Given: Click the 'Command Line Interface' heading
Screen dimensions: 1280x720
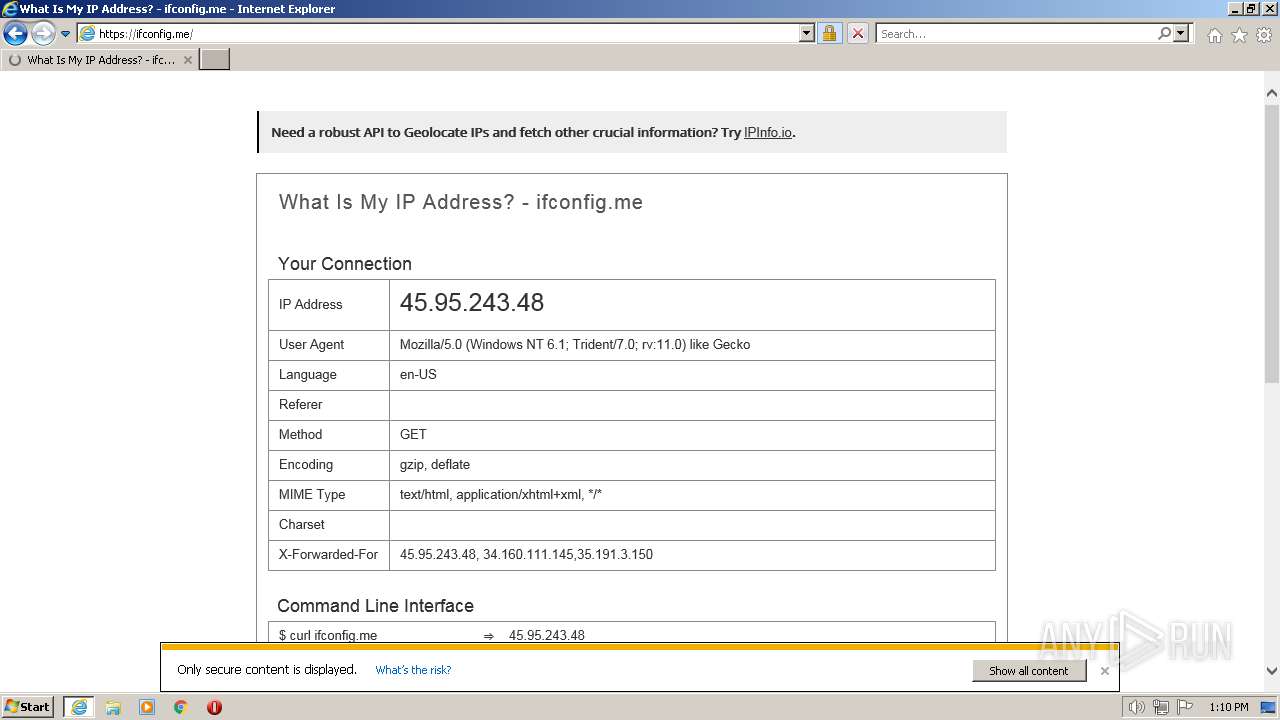Looking at the screenshot, I should click(375, 606).
